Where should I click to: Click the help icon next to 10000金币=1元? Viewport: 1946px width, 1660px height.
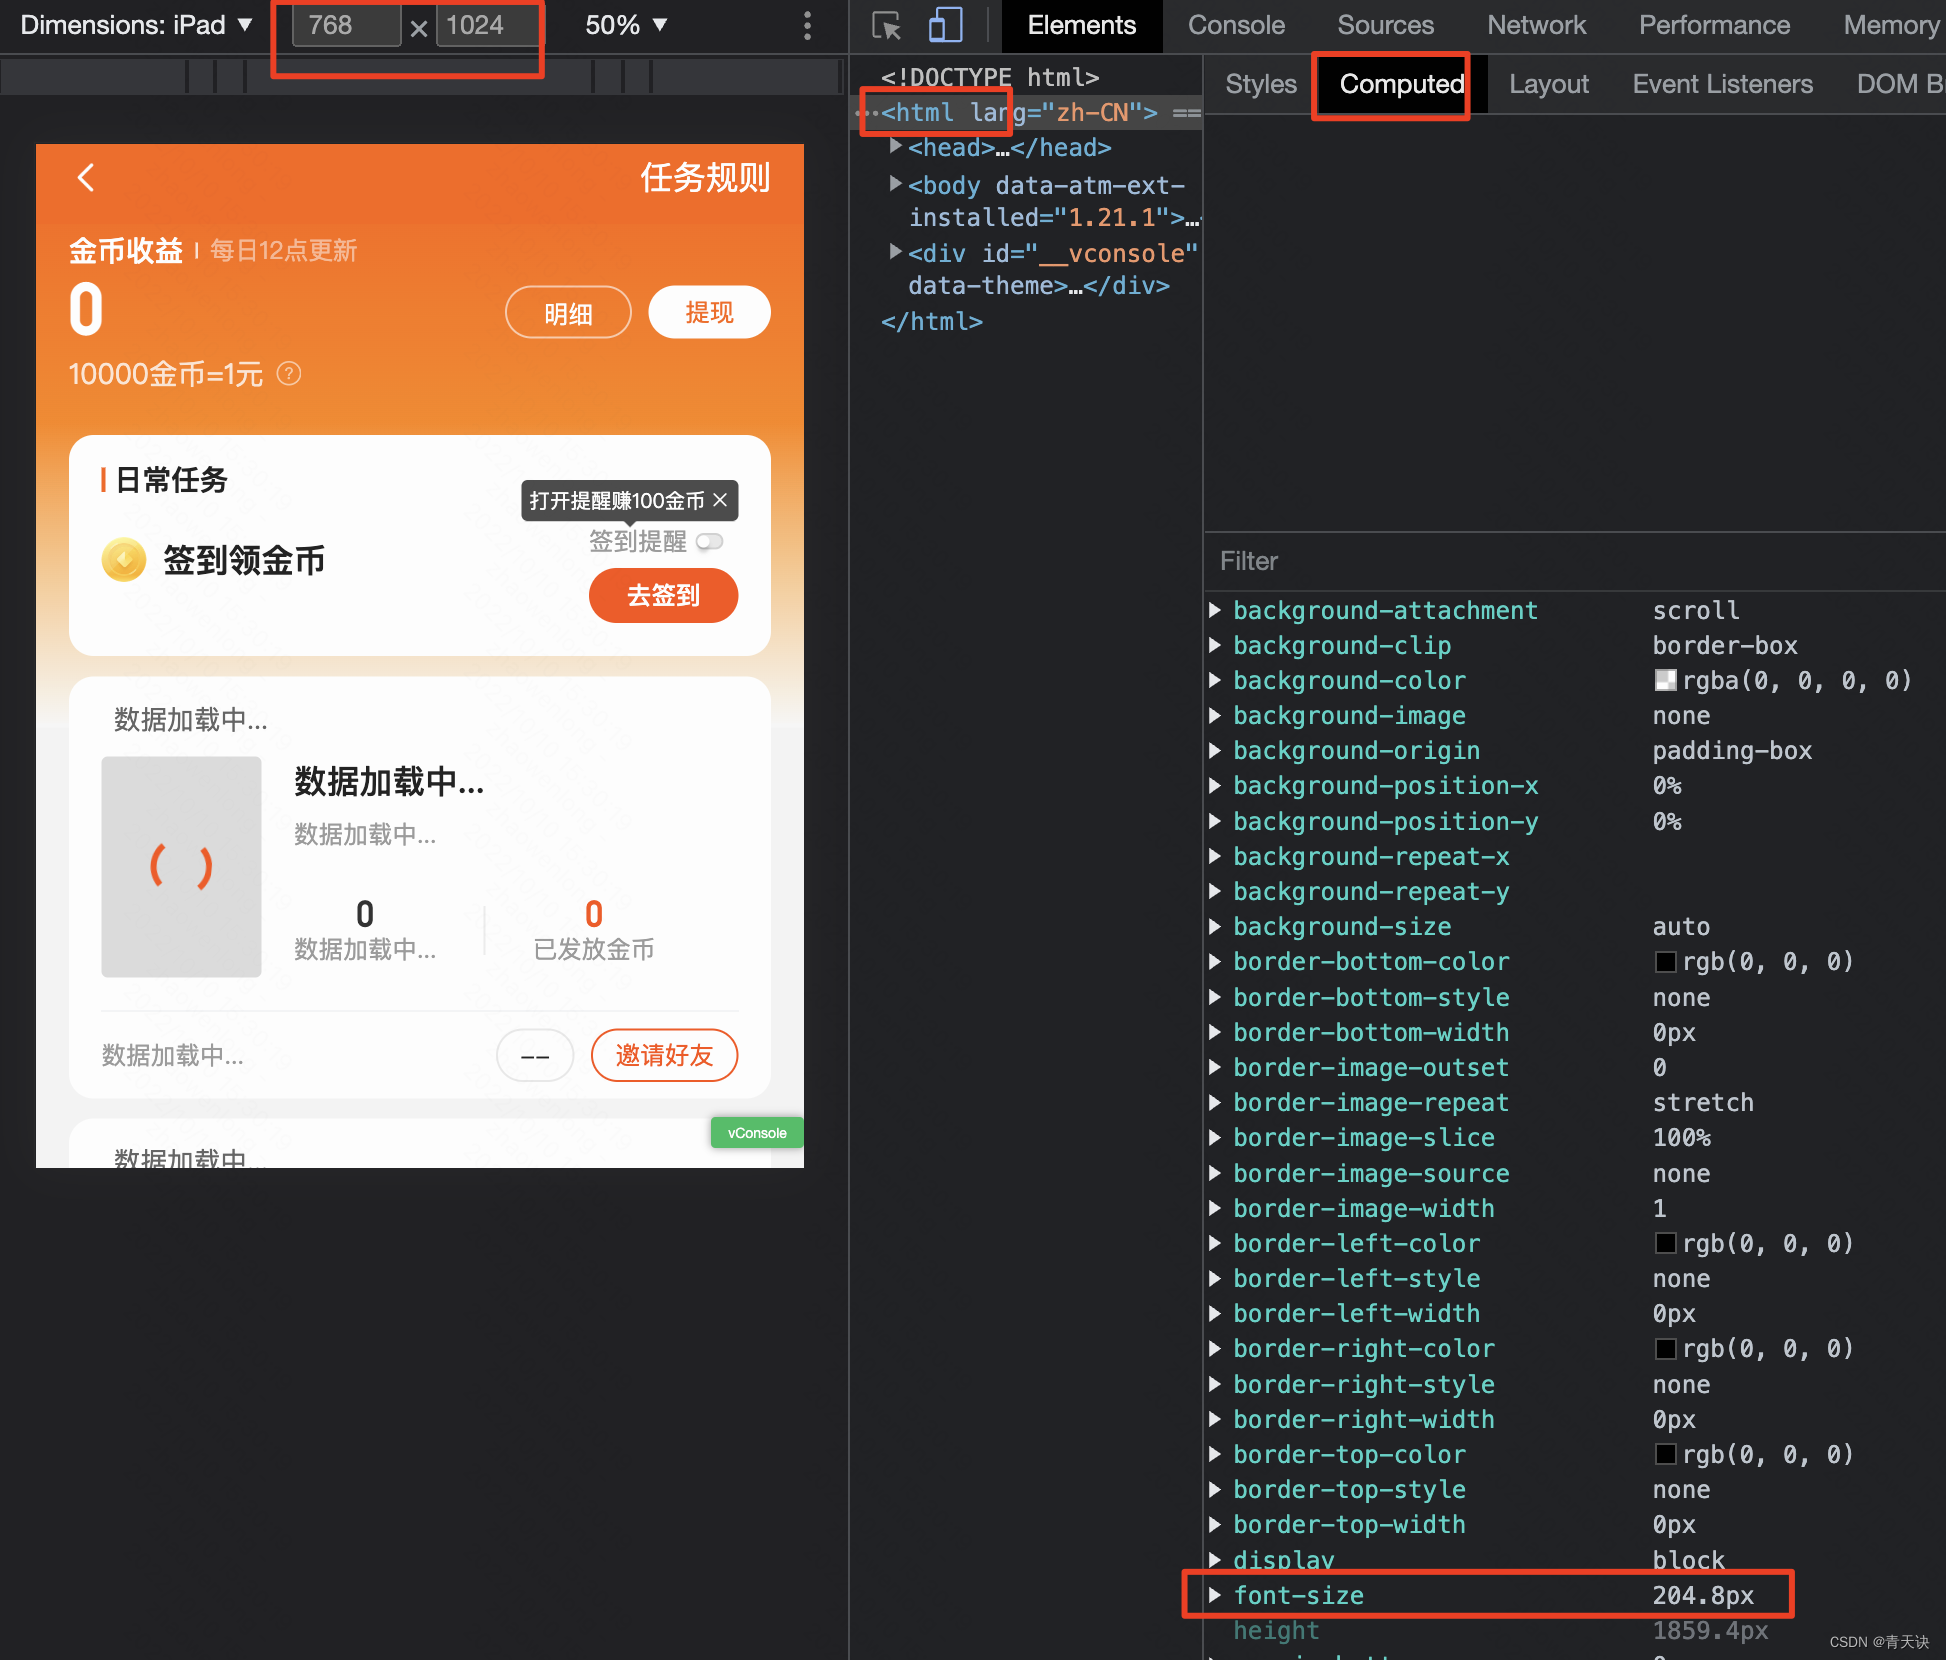click(x=289, y=374)
